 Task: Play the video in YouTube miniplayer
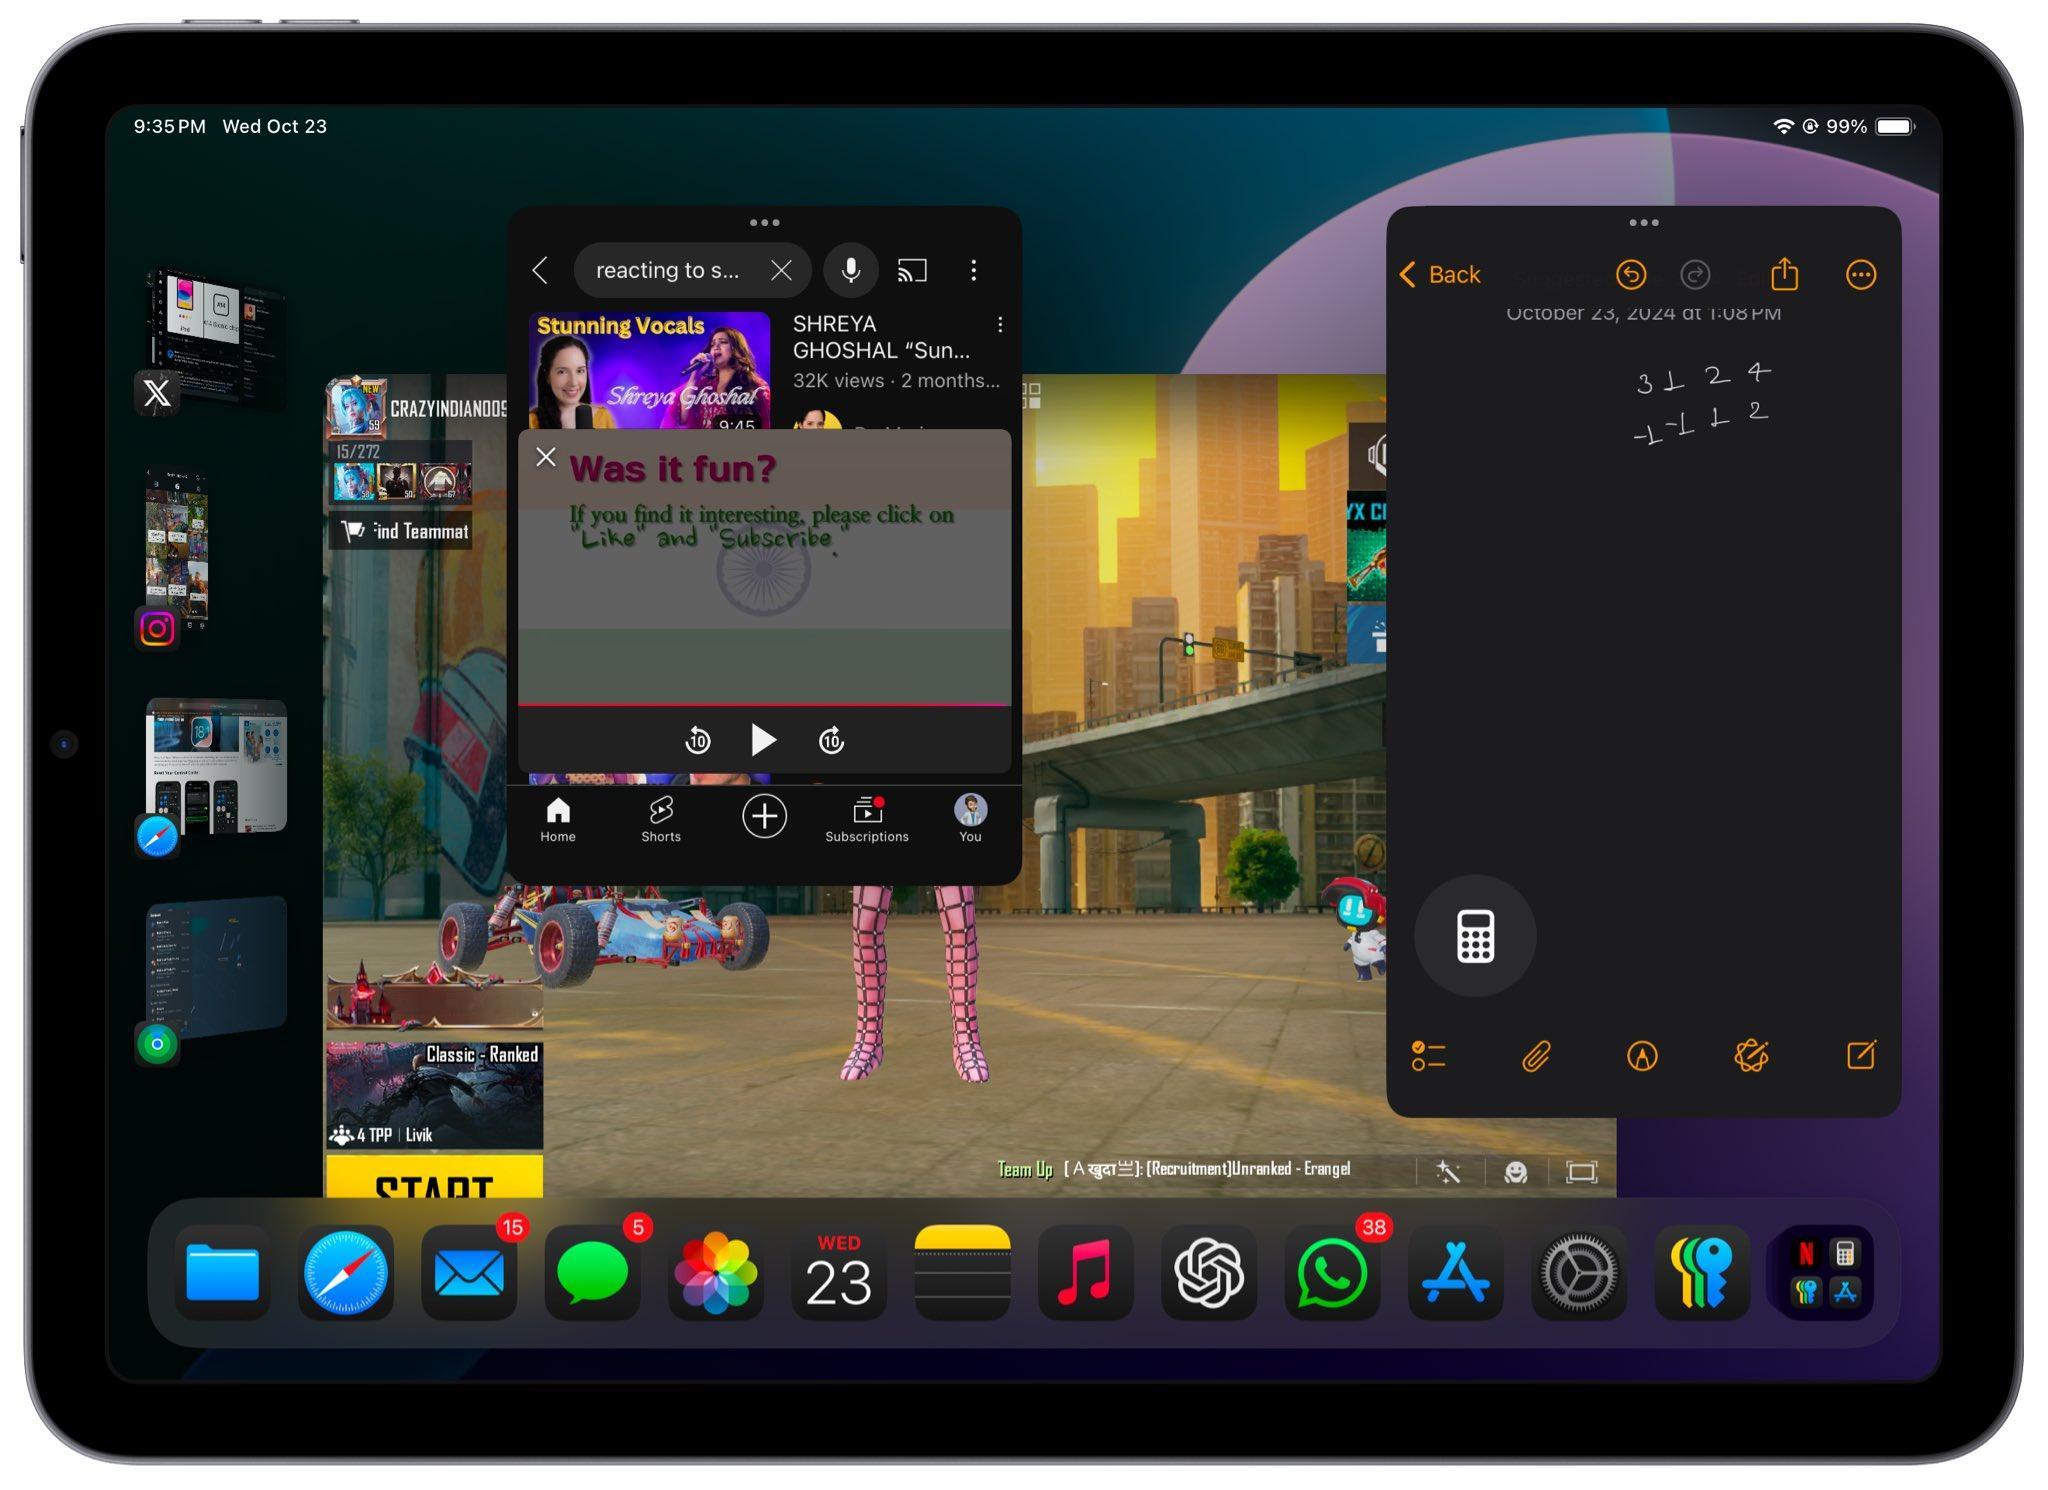(764, 740)
